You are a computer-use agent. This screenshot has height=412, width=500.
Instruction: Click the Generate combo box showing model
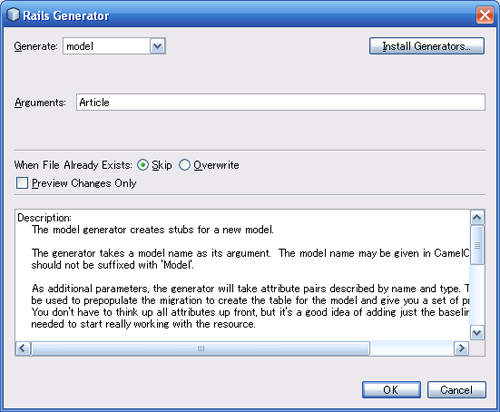[114, 46]
